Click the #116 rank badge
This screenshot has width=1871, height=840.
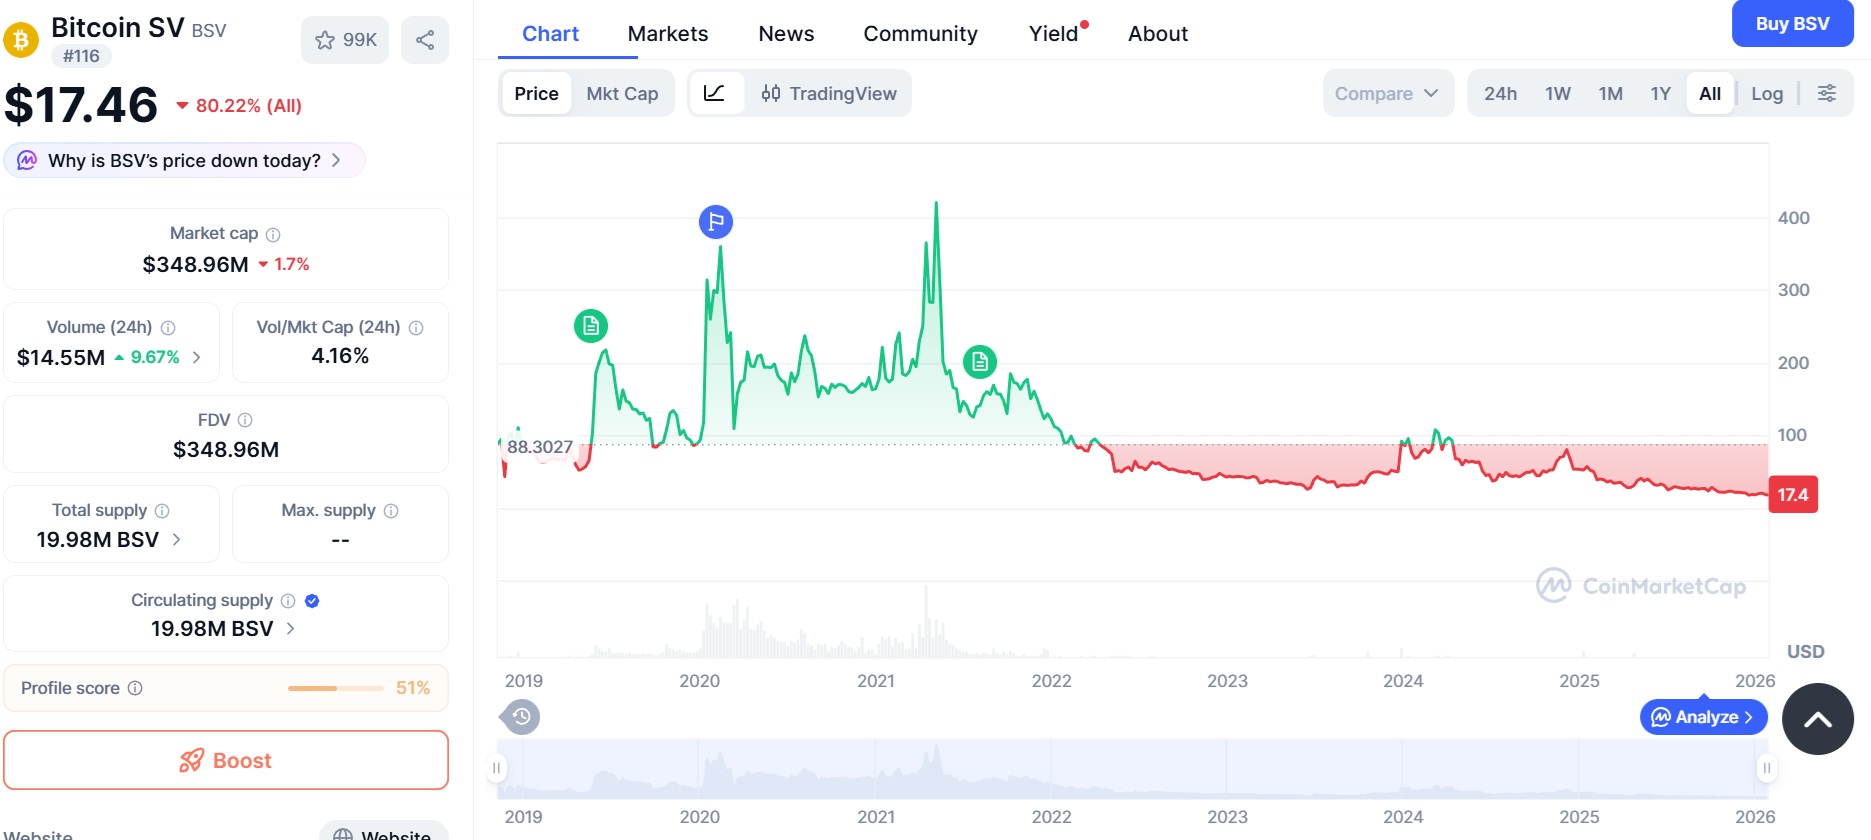81,56
